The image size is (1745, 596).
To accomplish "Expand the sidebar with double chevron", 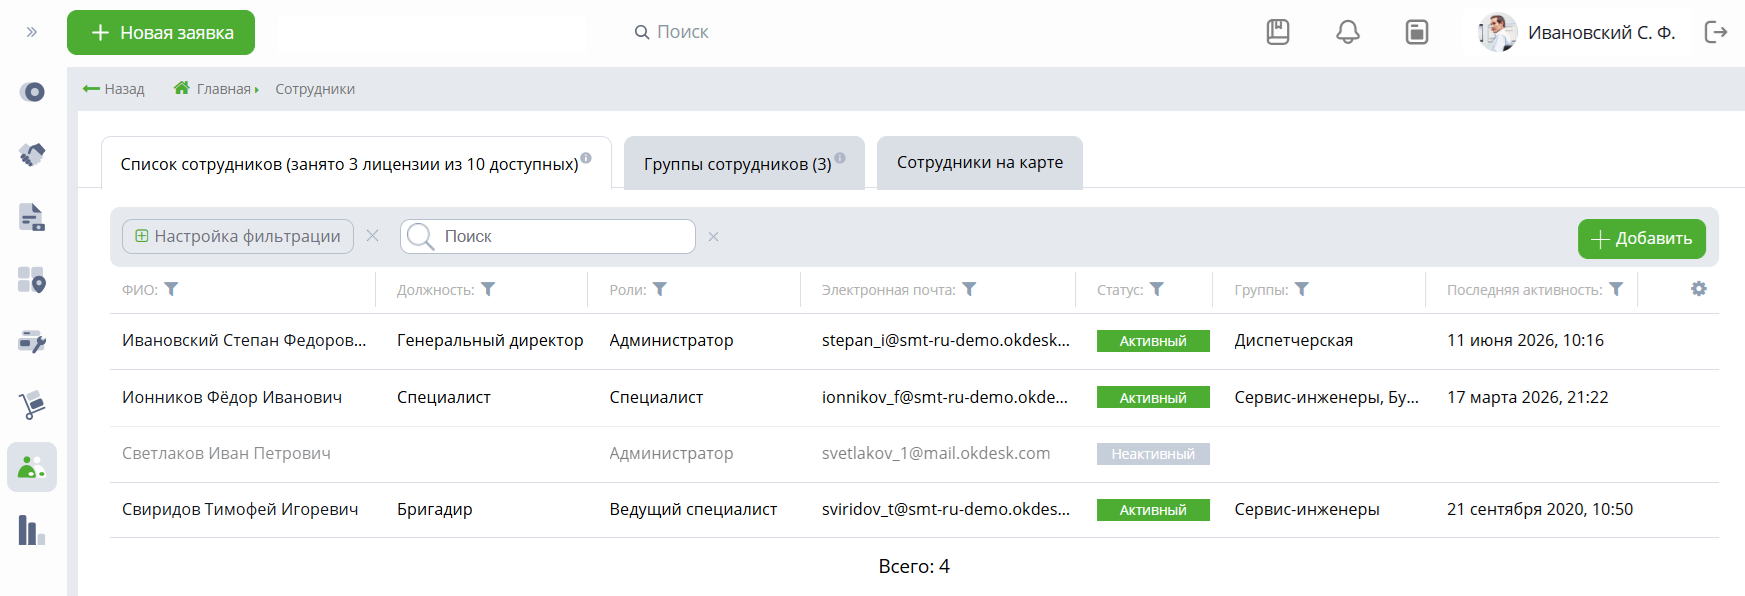I will (x=32, y=32).
